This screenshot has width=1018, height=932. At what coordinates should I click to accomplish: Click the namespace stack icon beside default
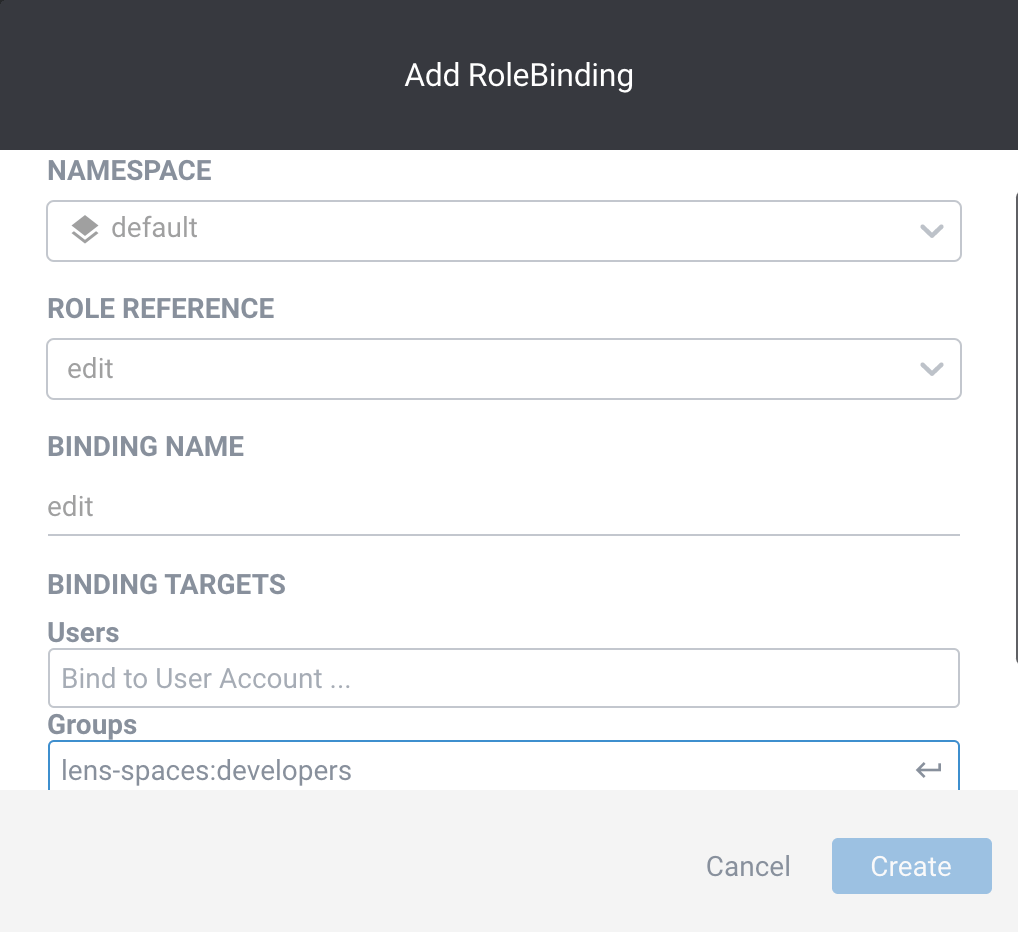click(x=84, y=230)
